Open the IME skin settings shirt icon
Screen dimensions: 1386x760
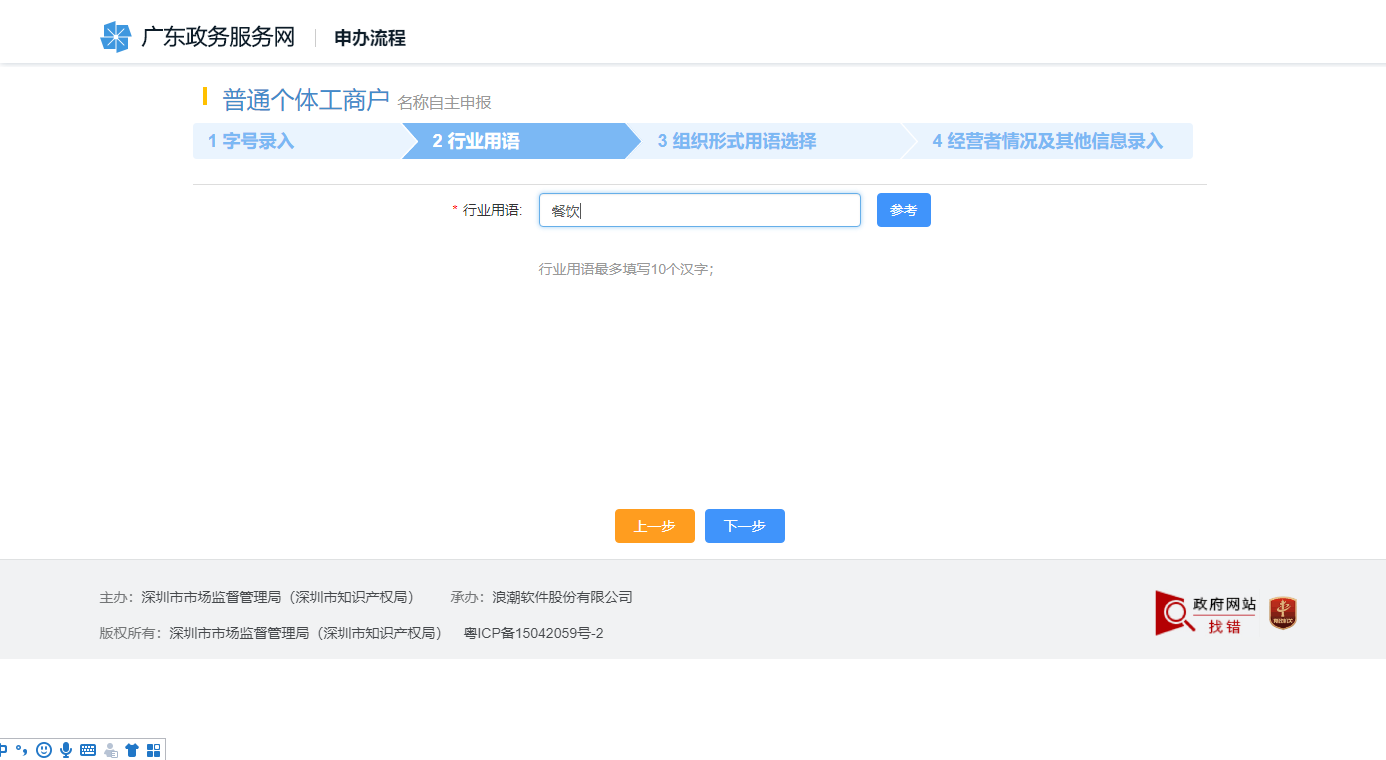(132, 748)
